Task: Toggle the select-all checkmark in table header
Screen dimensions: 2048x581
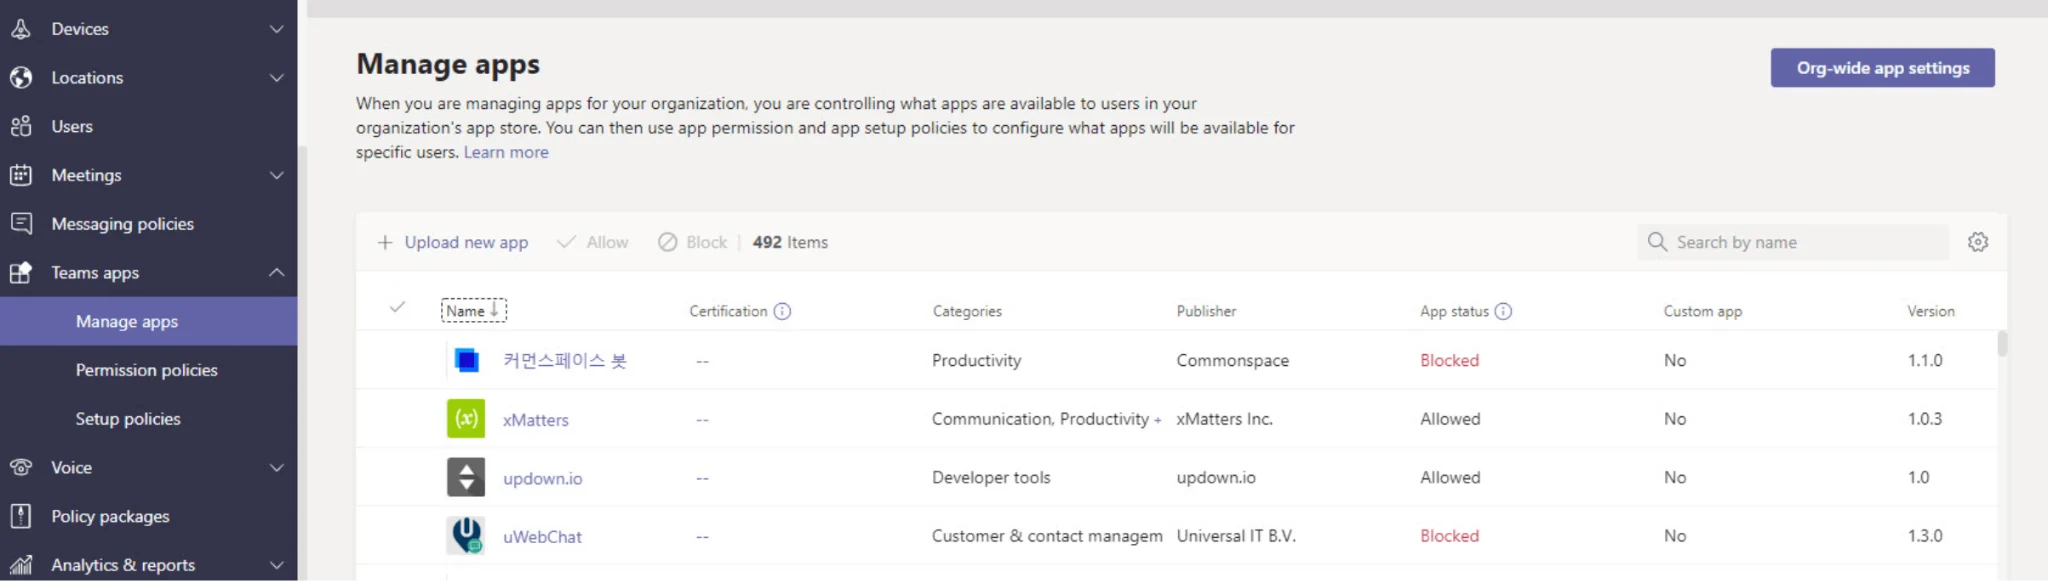Action: tap(397, 308)
